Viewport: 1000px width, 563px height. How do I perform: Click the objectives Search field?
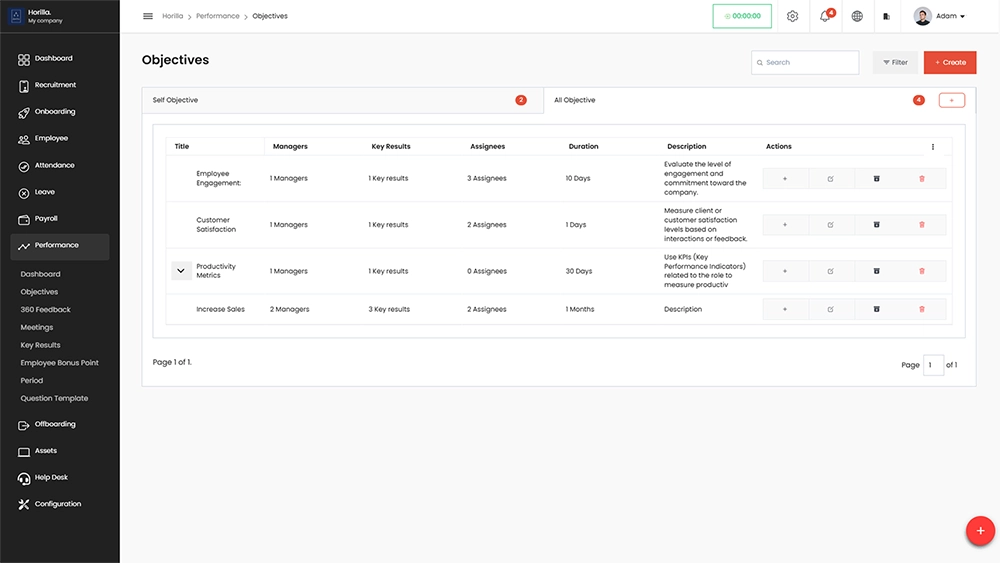coord(805,62)
